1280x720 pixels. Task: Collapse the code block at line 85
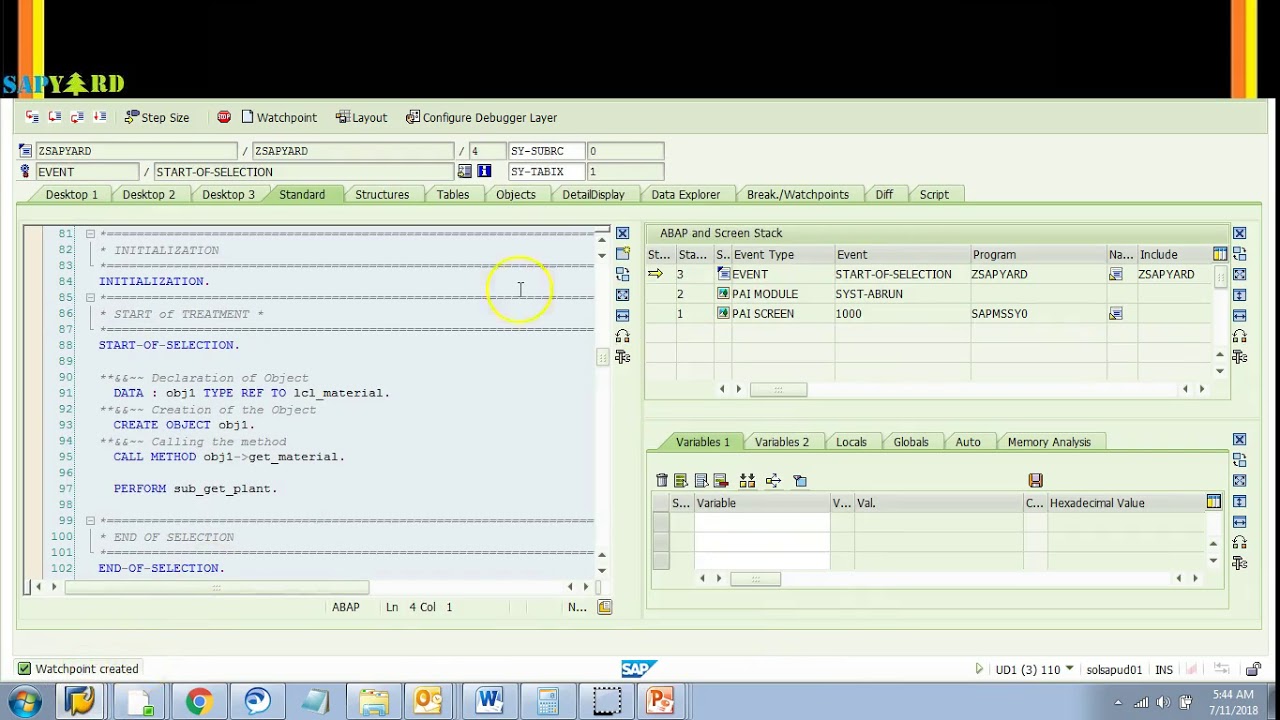(x=90, y=298)
